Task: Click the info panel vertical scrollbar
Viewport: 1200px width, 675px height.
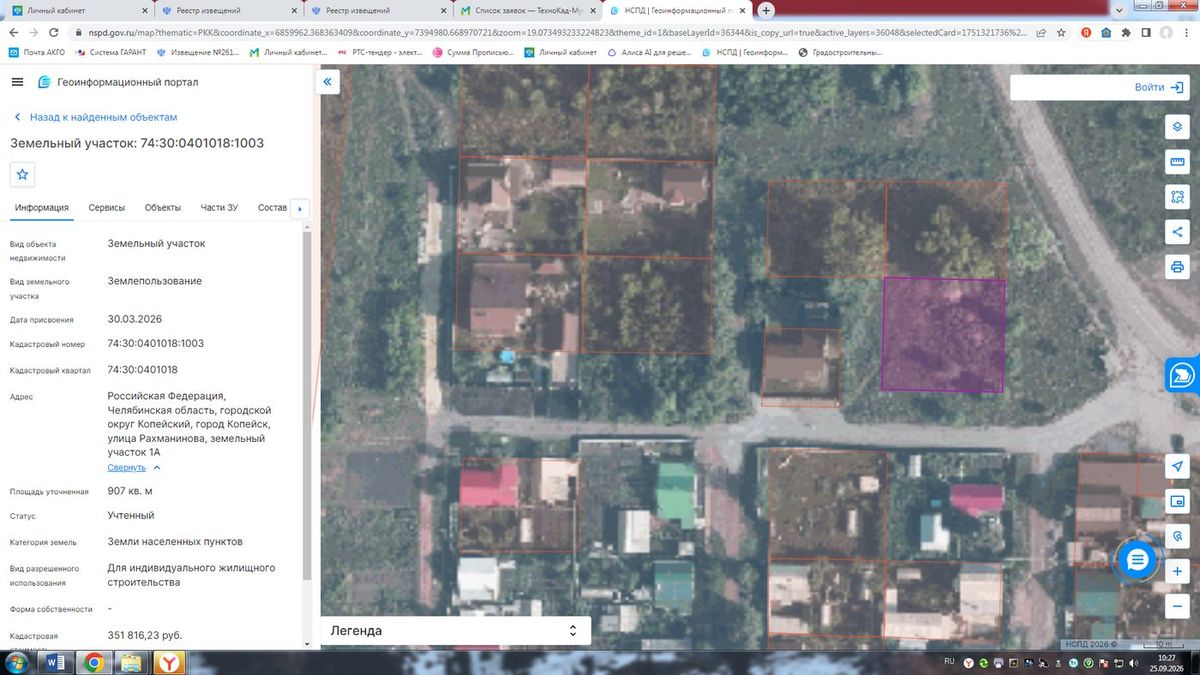Action: (306, 405)
